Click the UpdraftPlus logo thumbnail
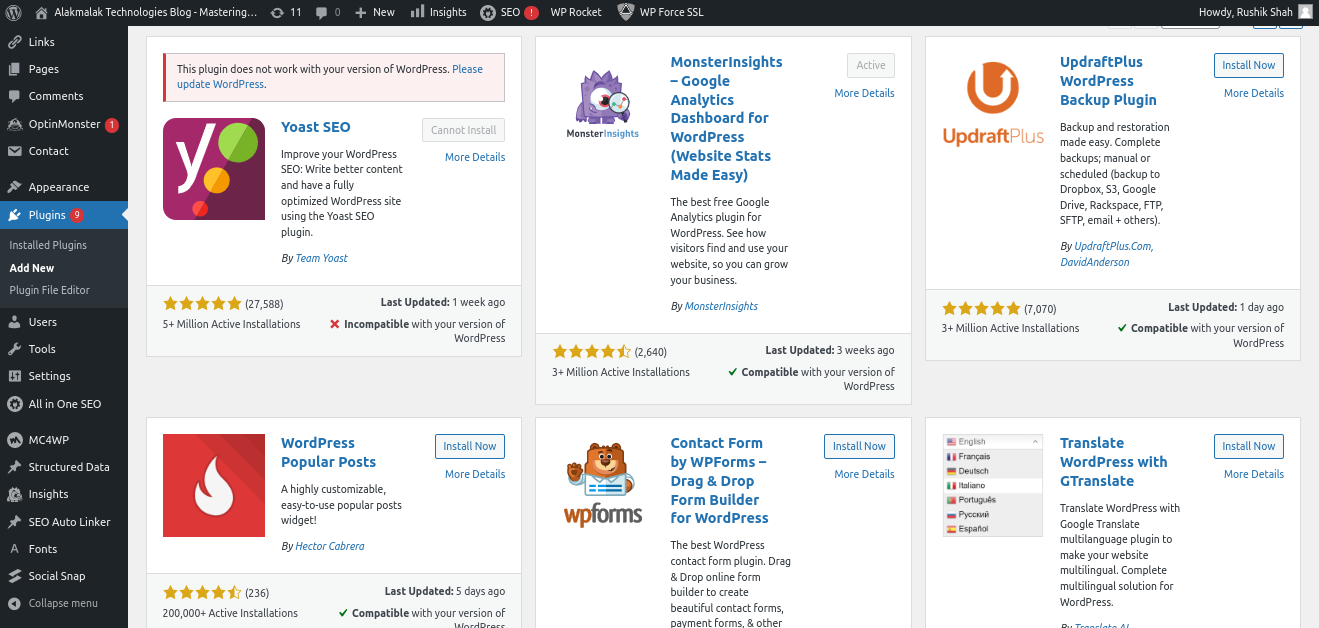The width and height of the screenshot is (1319, 628). pos(993,105)
